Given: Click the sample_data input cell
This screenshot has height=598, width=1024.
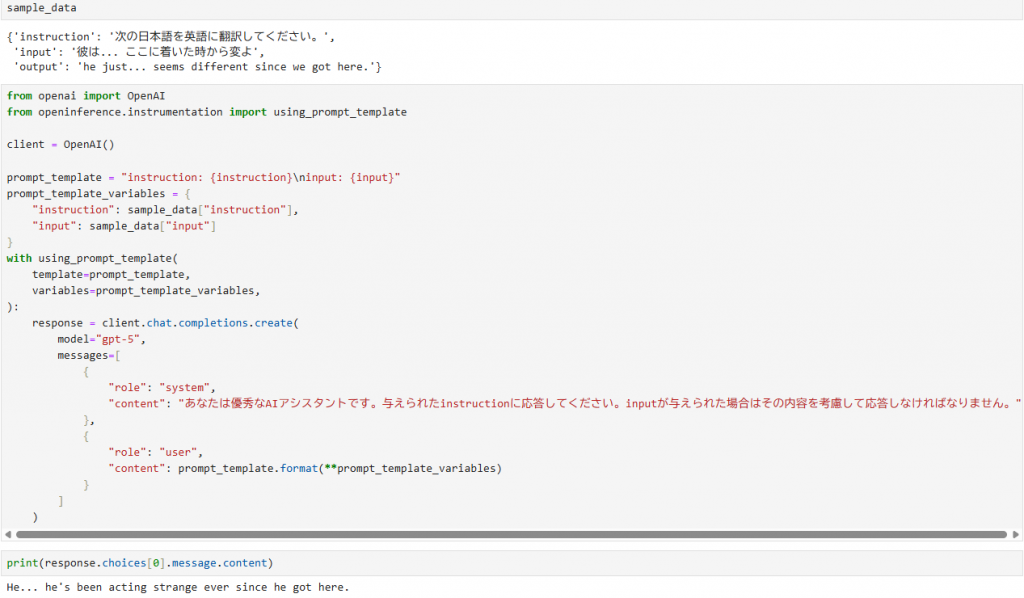Looking at the screenshot, I should (x=36, y=8).
